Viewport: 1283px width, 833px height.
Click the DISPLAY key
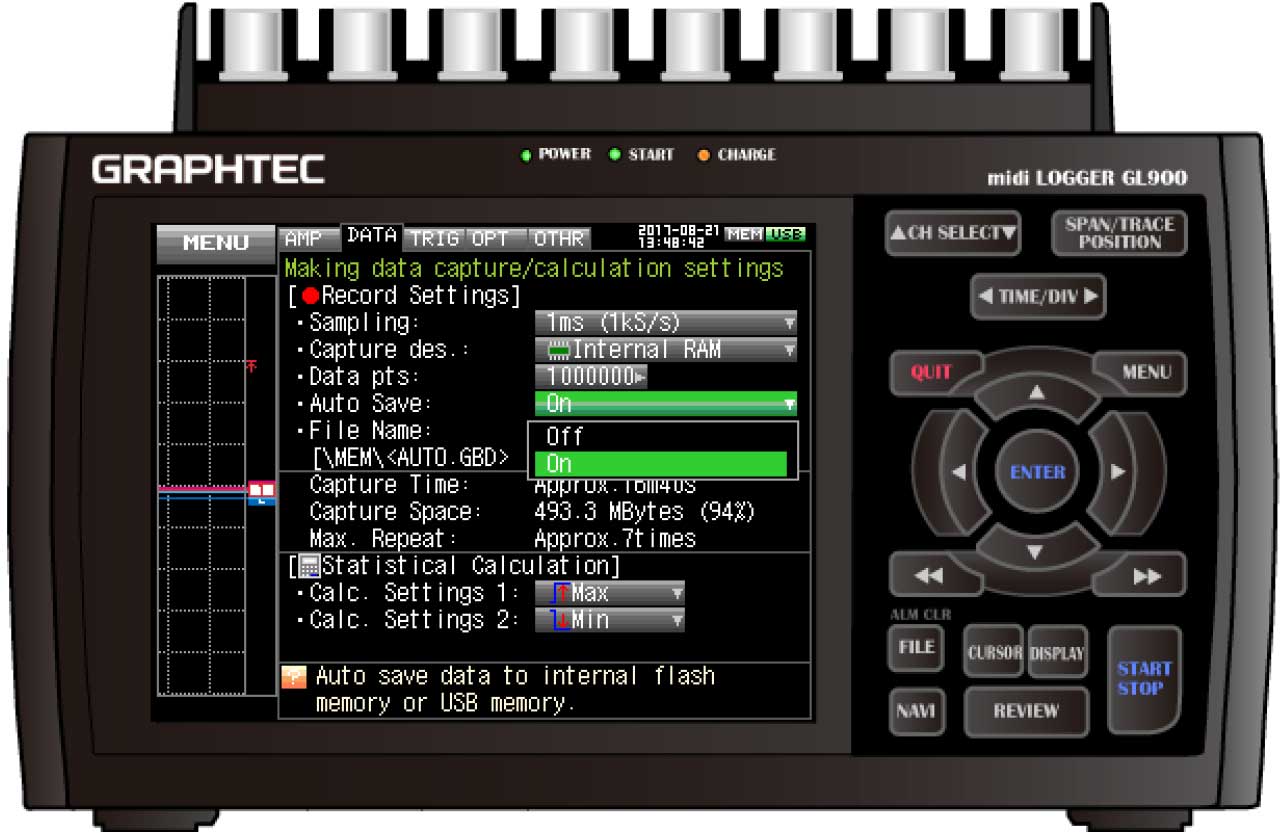point(1057,653)
